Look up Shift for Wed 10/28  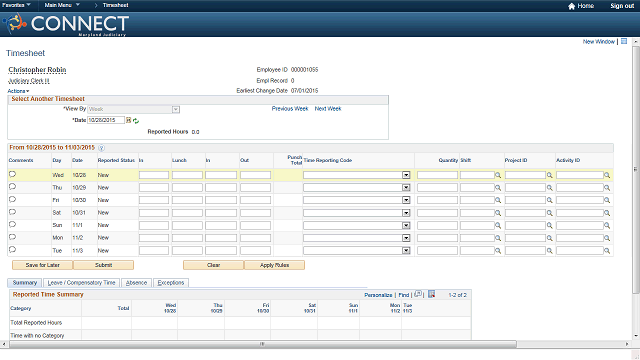point(498,175)
